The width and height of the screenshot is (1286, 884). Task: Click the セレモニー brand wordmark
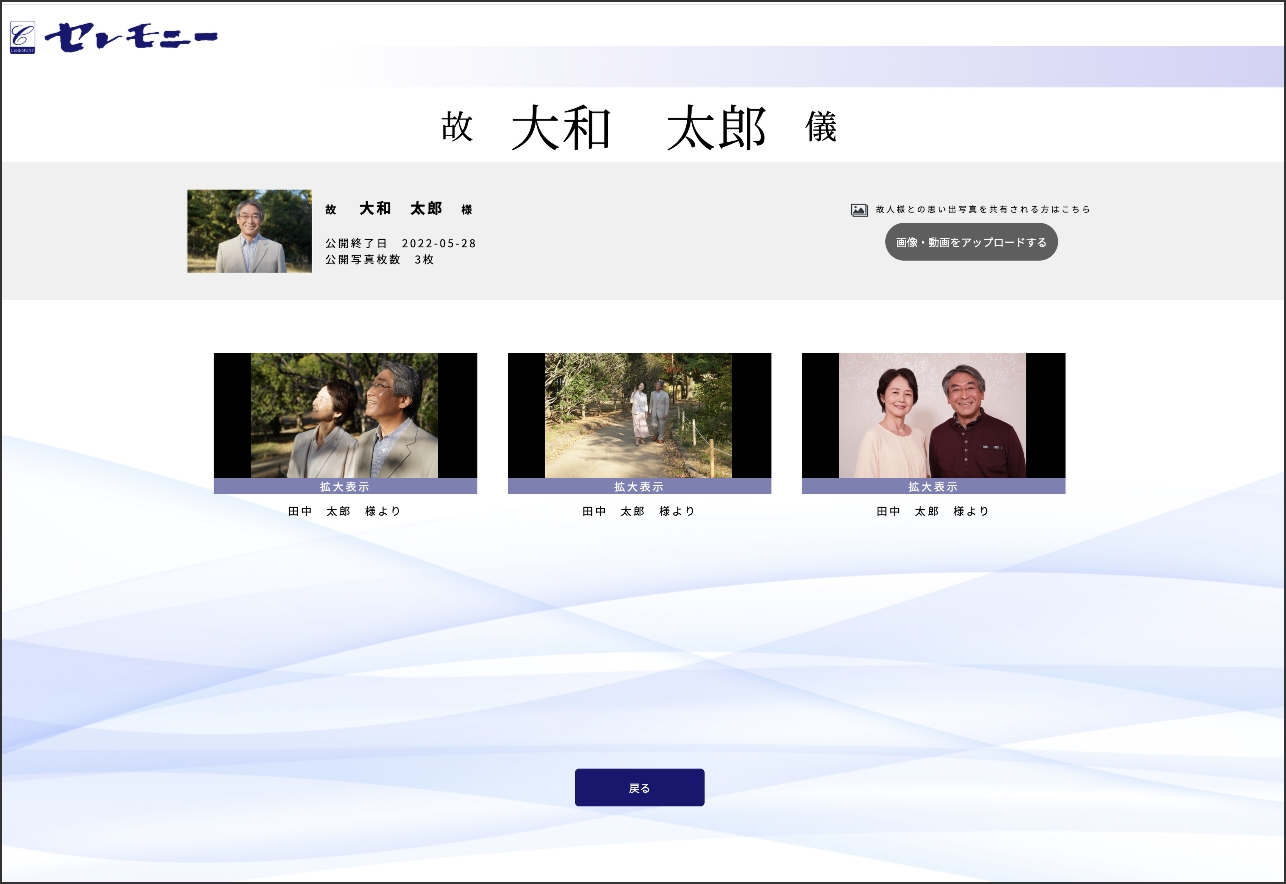pyautogui.click(x=131, y=37)
